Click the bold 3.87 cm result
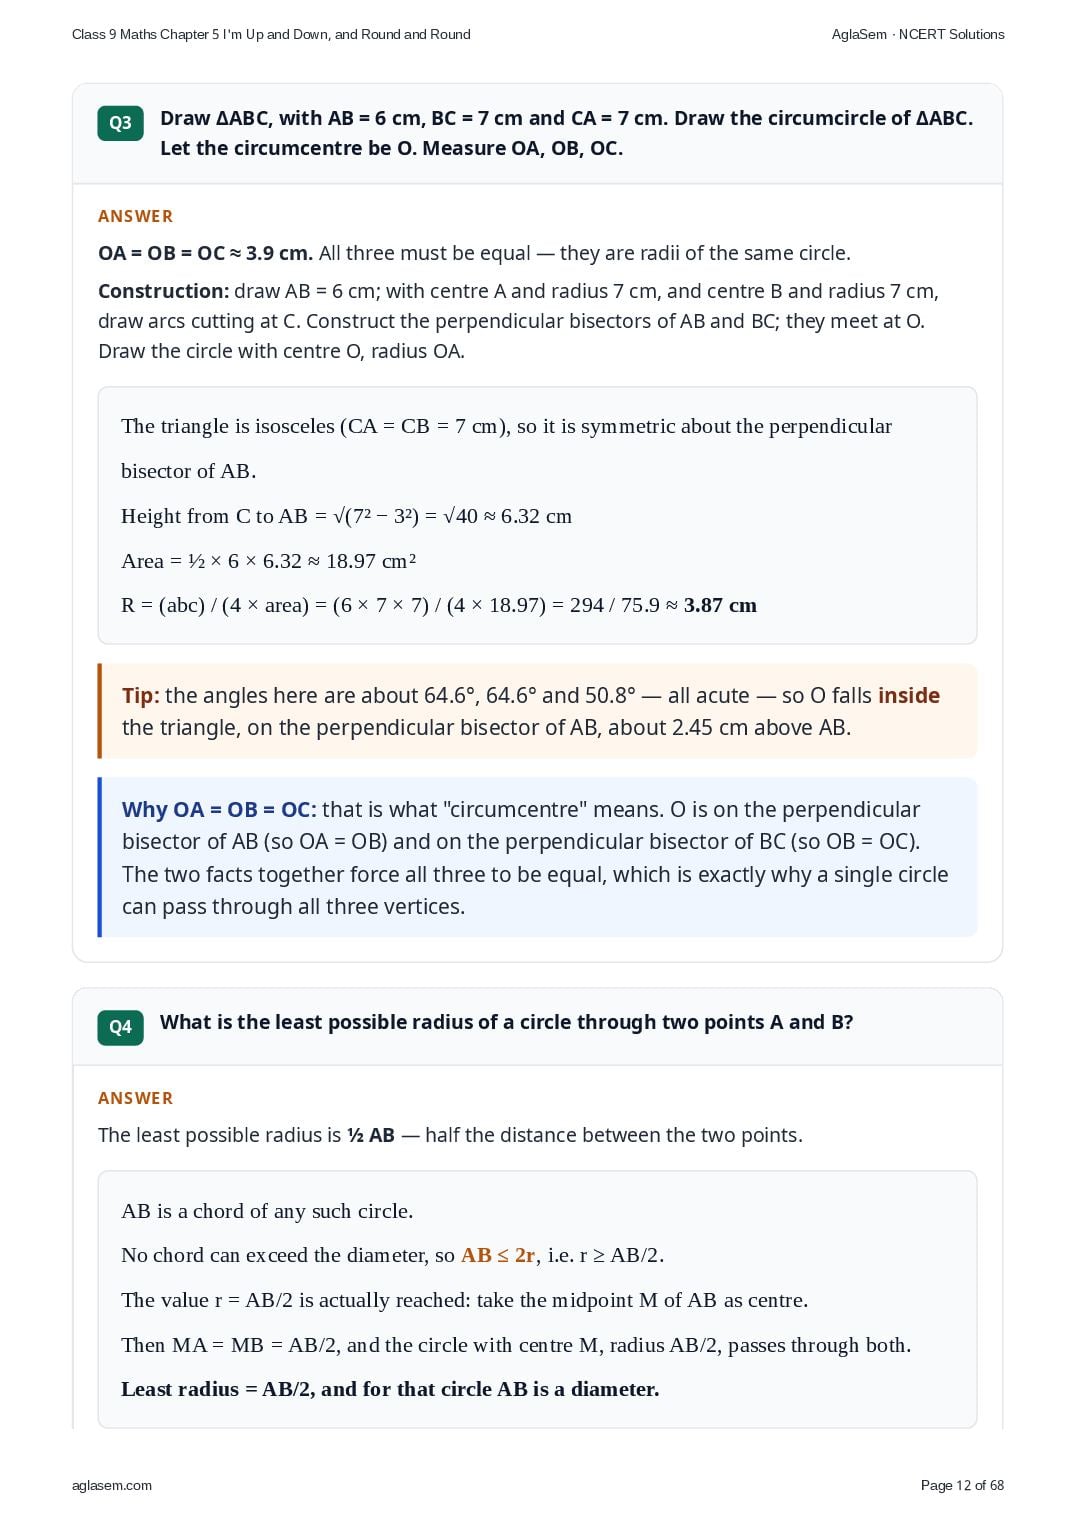This screenshot has height=1522, width=1076. pyautogui.click(x=720, y=605)
